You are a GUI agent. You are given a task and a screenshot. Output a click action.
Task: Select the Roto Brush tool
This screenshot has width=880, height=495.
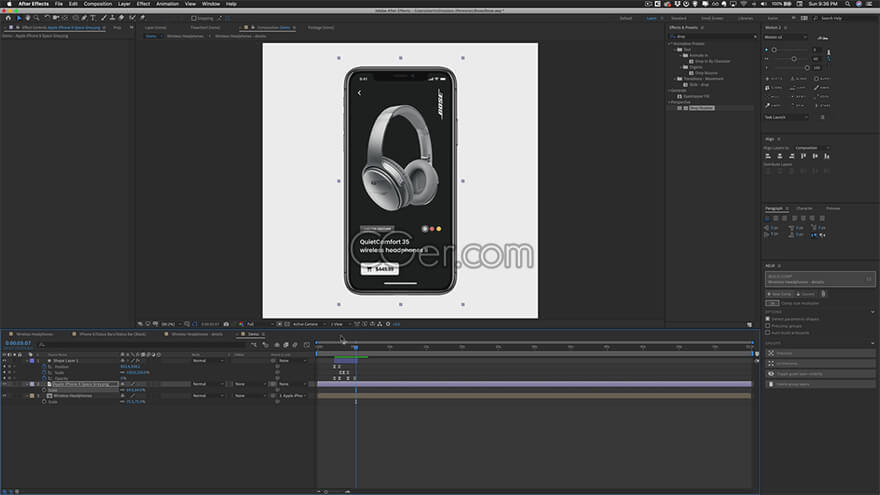(x=132, y=18)
